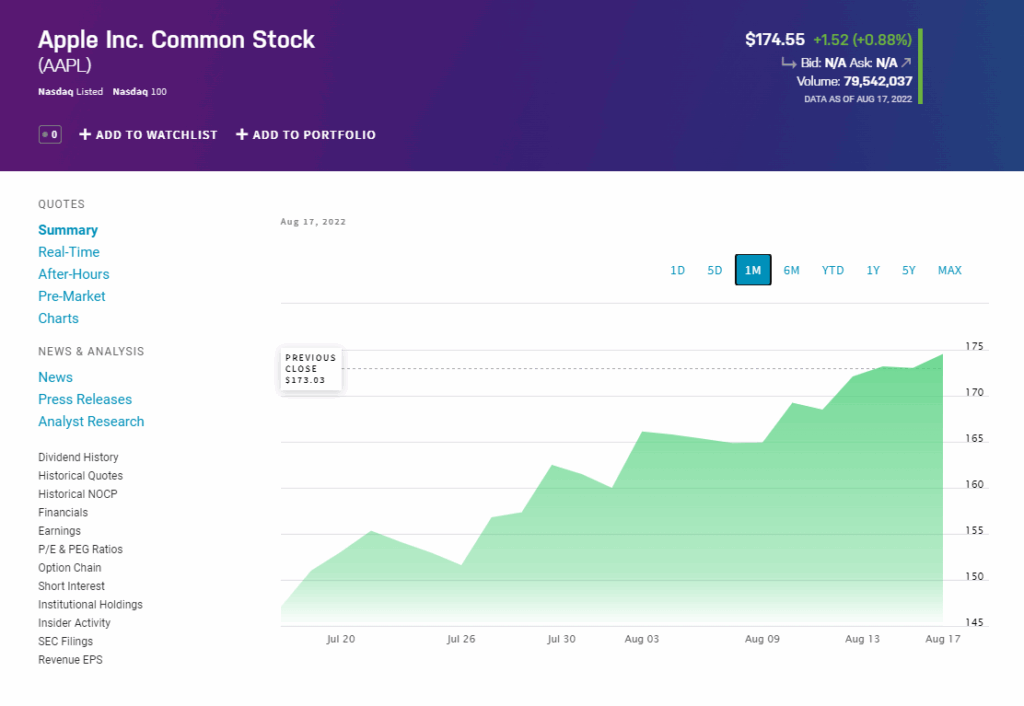
Task: Show MAX history chart range
Action: pos(949,271)
